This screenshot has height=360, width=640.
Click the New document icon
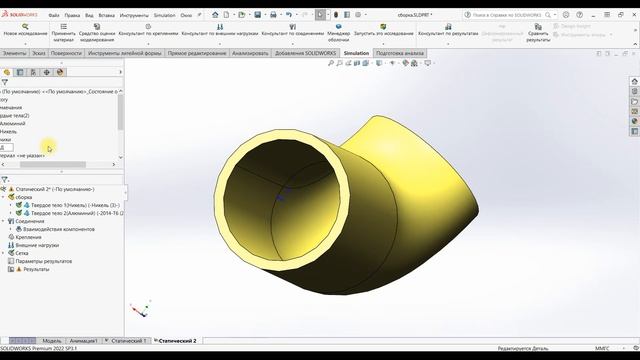tap(226, 15)
